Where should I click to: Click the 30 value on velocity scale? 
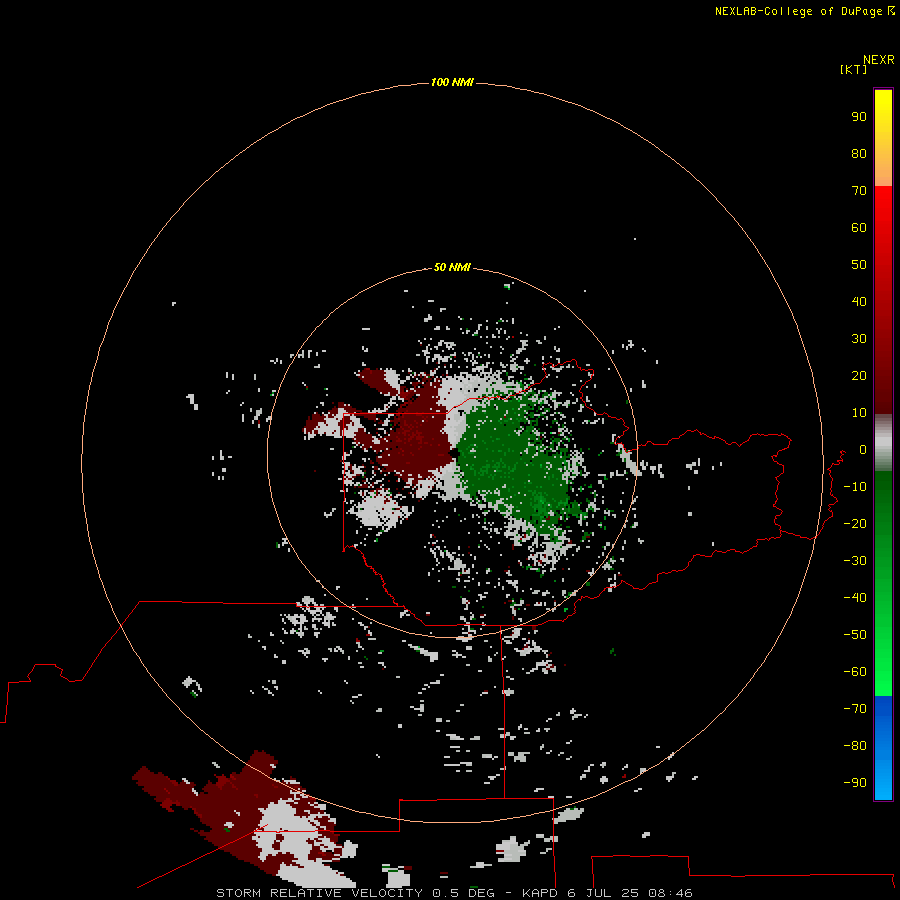pyautogui.click(x=859, y=339)
